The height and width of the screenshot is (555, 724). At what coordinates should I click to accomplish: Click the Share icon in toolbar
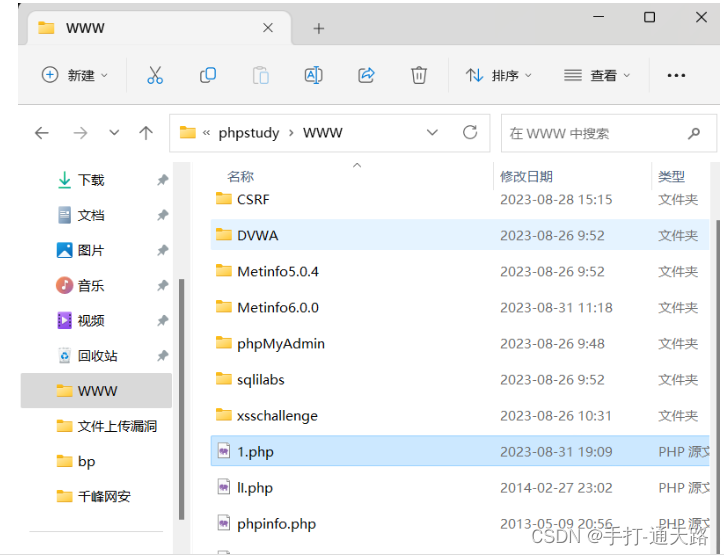[x=366, y=75]
